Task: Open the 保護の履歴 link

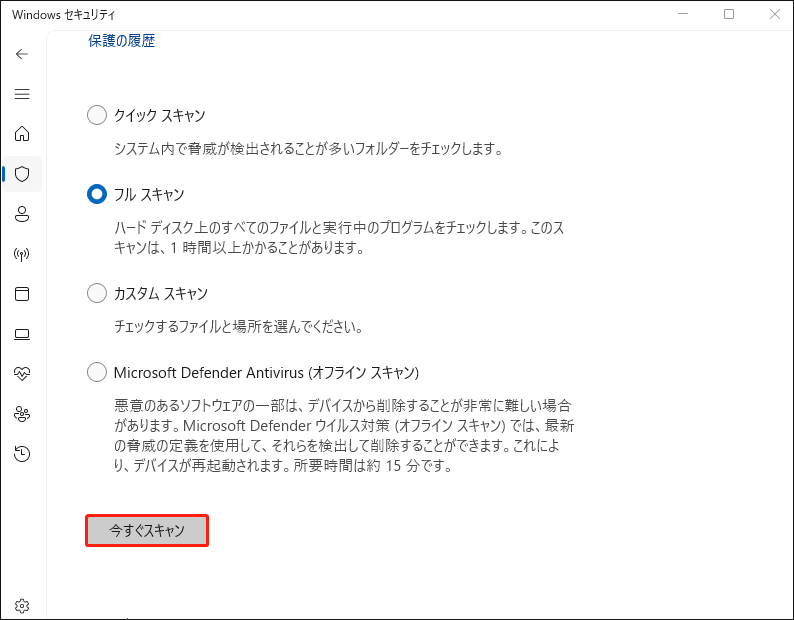Action: coord(122,41)
